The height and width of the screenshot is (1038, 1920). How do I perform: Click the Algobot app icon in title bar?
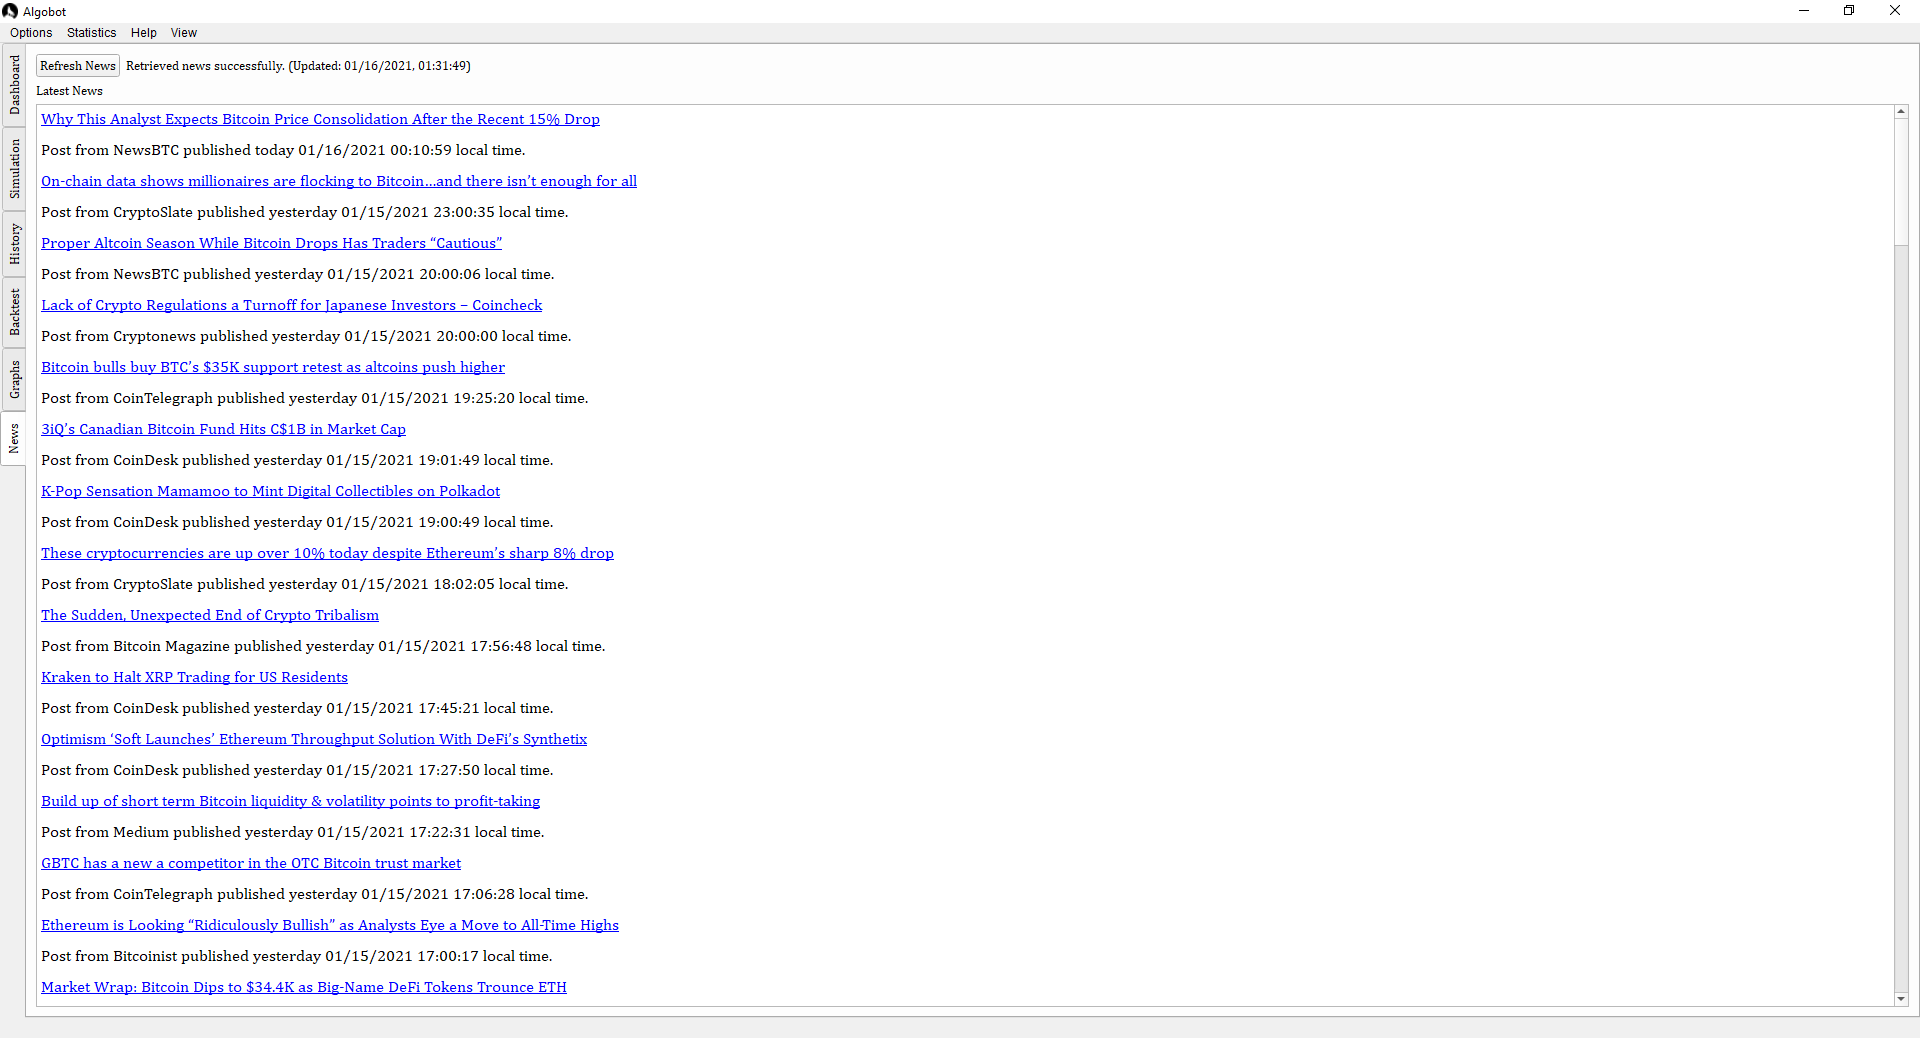point(10,11)
